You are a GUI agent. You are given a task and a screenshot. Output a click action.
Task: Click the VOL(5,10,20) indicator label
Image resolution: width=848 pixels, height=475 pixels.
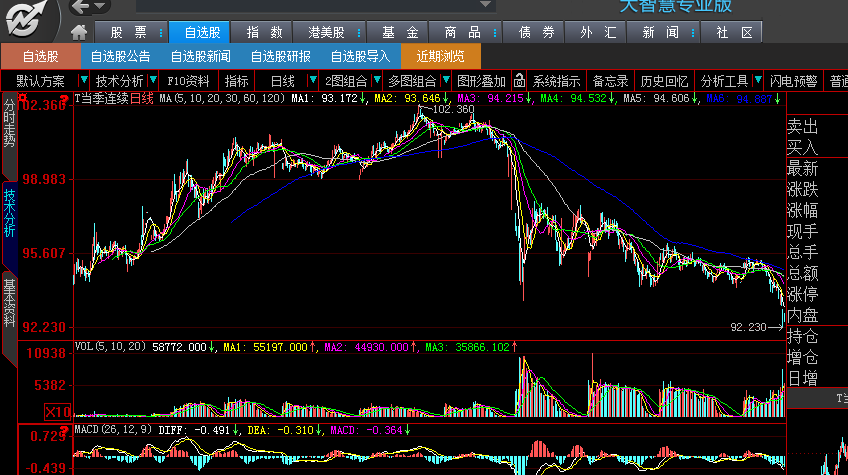(110, 346)
